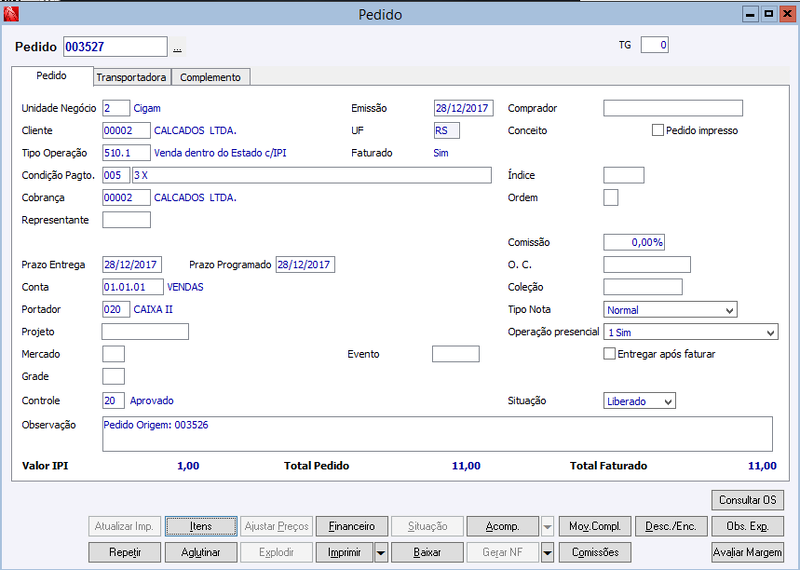Viewport: 800px width, 570px height.
Task: Focus the Observação text area
Action: (x=437, y=434)
